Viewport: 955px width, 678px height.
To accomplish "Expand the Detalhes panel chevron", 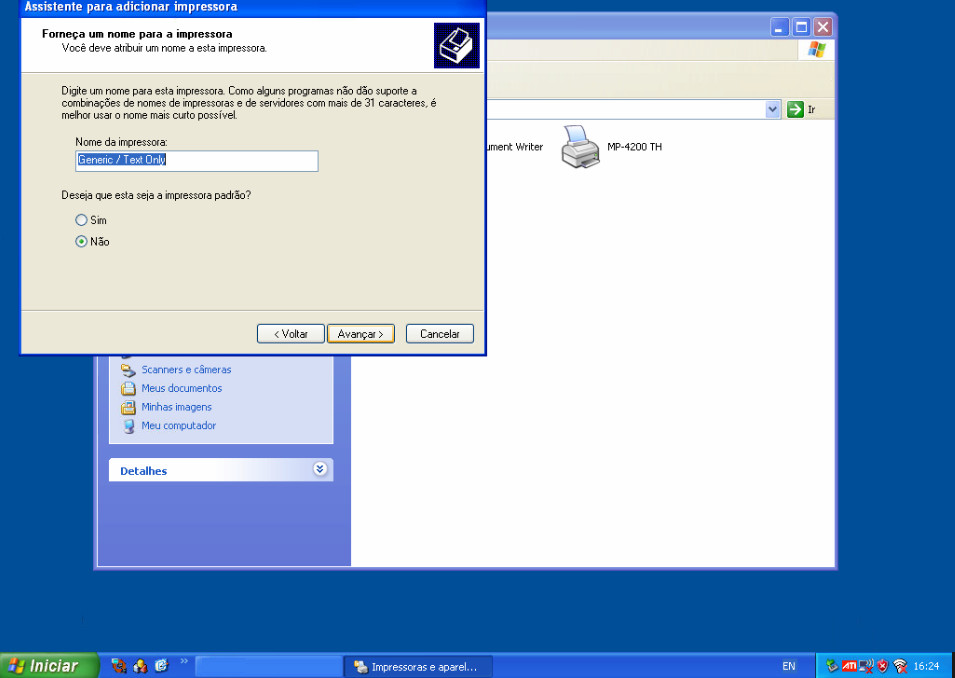I will 320,469.
